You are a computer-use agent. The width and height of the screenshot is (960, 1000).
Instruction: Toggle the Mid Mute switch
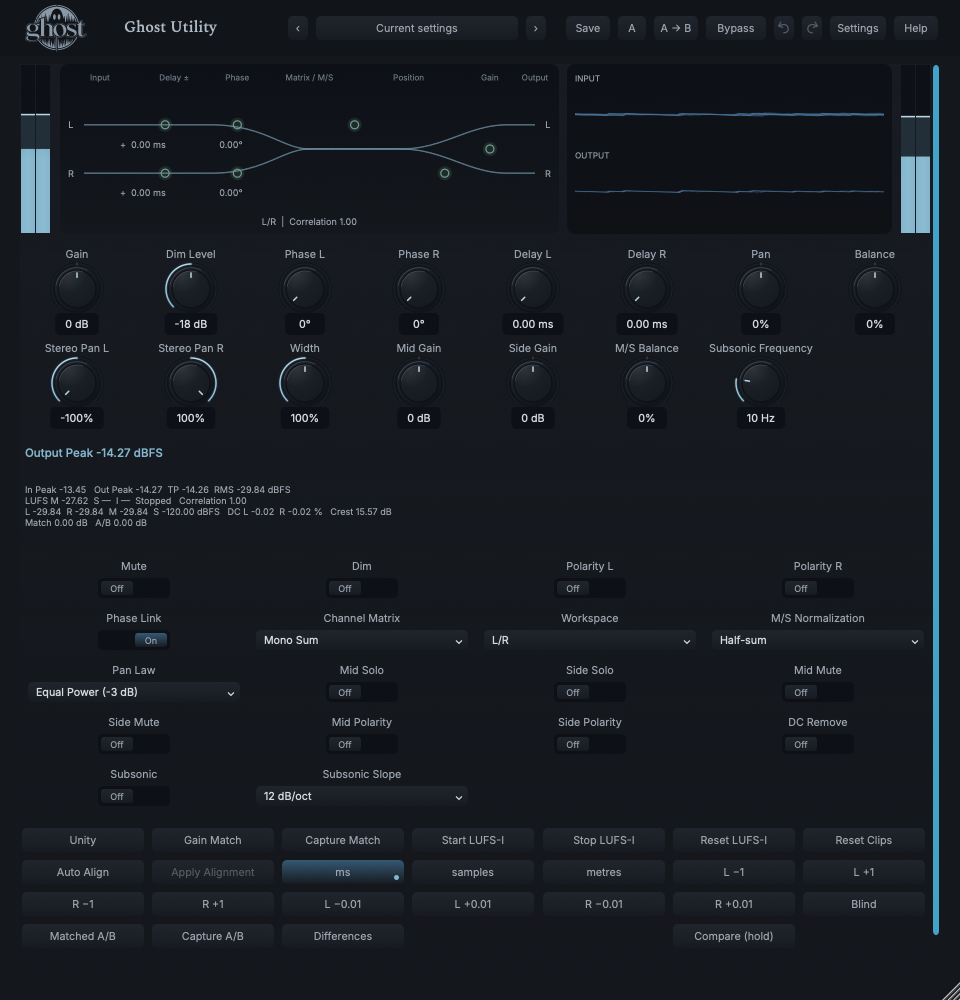pyautogui.click(x=818, y=693)
